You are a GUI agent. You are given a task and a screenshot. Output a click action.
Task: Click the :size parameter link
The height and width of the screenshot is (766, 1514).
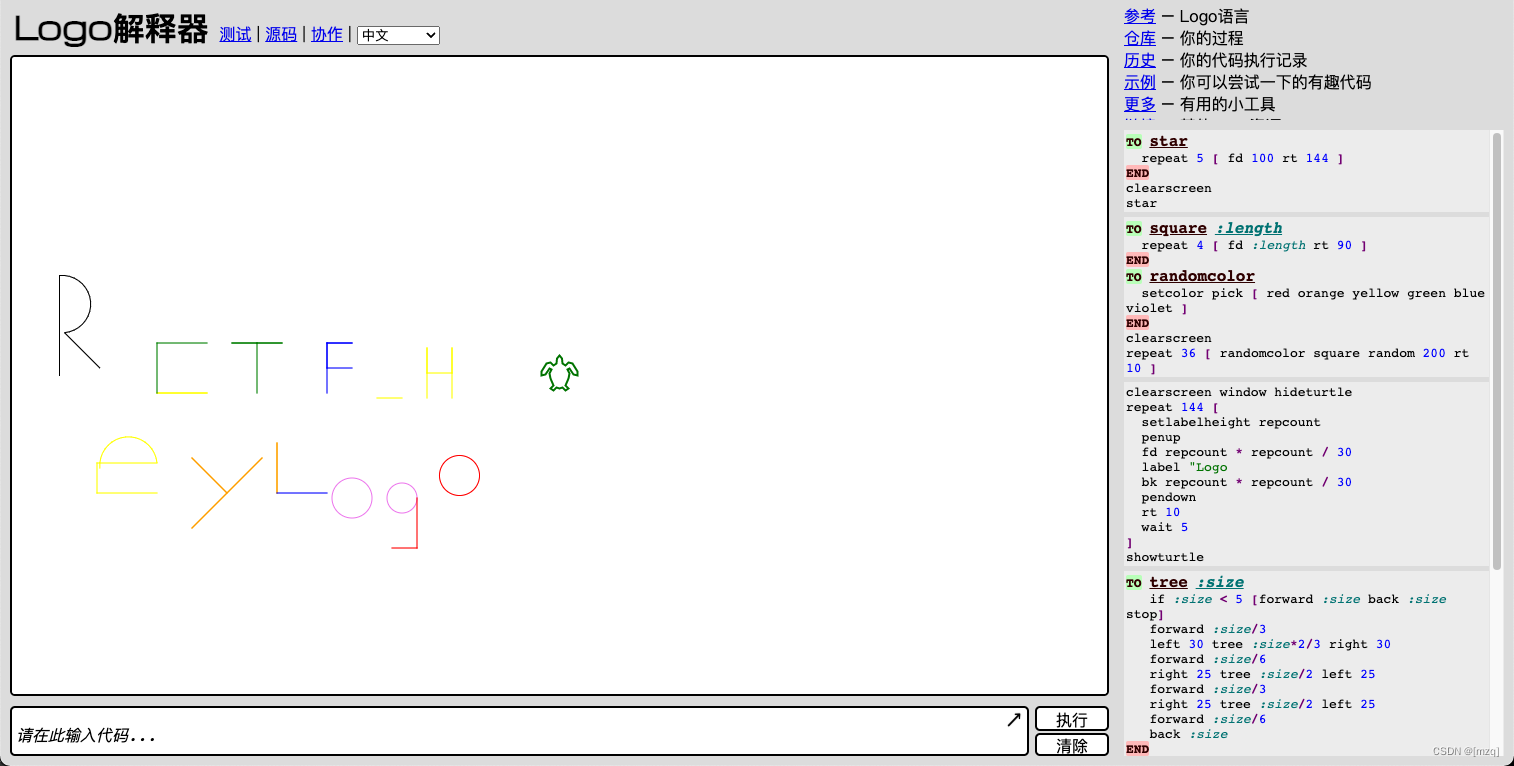pos(1220,581)
